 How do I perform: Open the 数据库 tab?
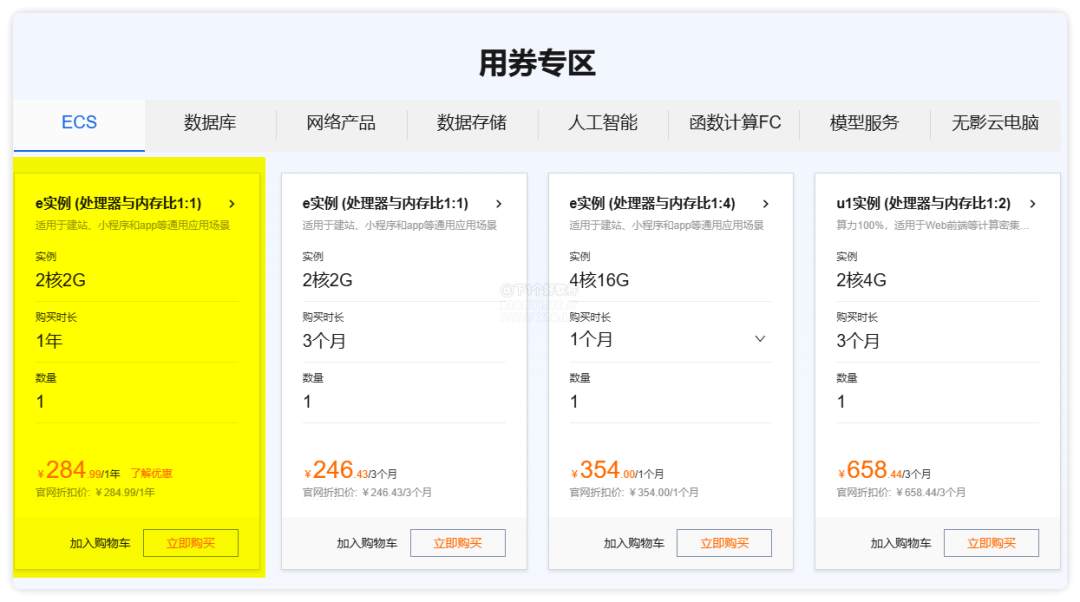pyautogui.click(x=210, y=123)
